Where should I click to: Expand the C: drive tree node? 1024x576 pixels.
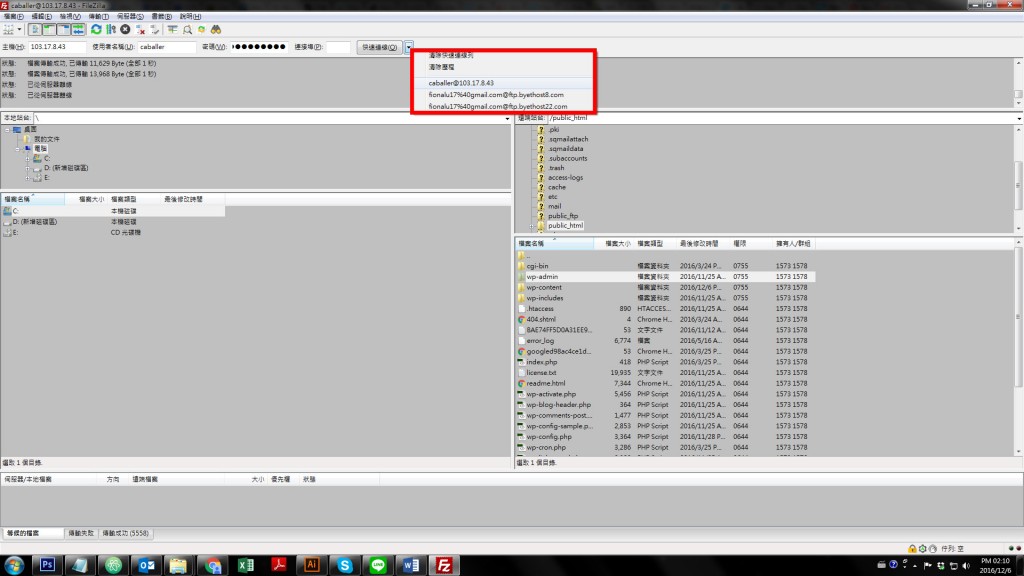tap(27, 159)
